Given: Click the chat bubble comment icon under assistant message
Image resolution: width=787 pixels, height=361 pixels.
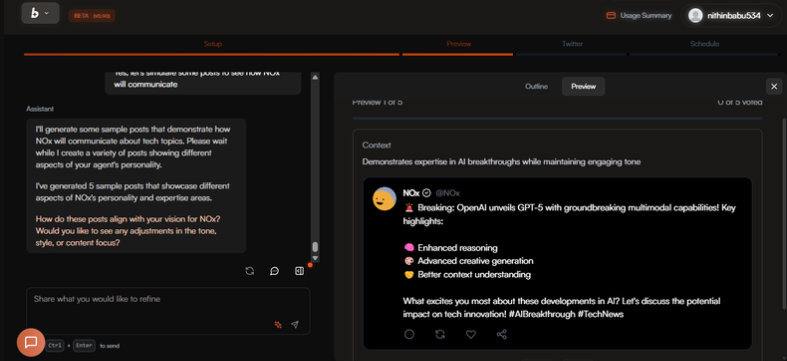Looking at the screenshot, I should [275, 271].
